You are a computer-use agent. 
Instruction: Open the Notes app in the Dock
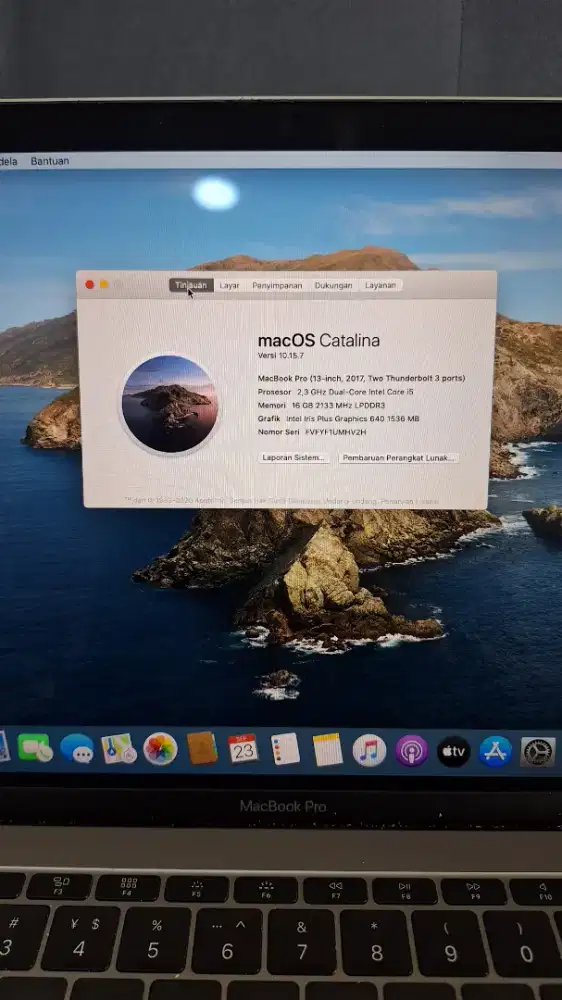pos(327,749)
